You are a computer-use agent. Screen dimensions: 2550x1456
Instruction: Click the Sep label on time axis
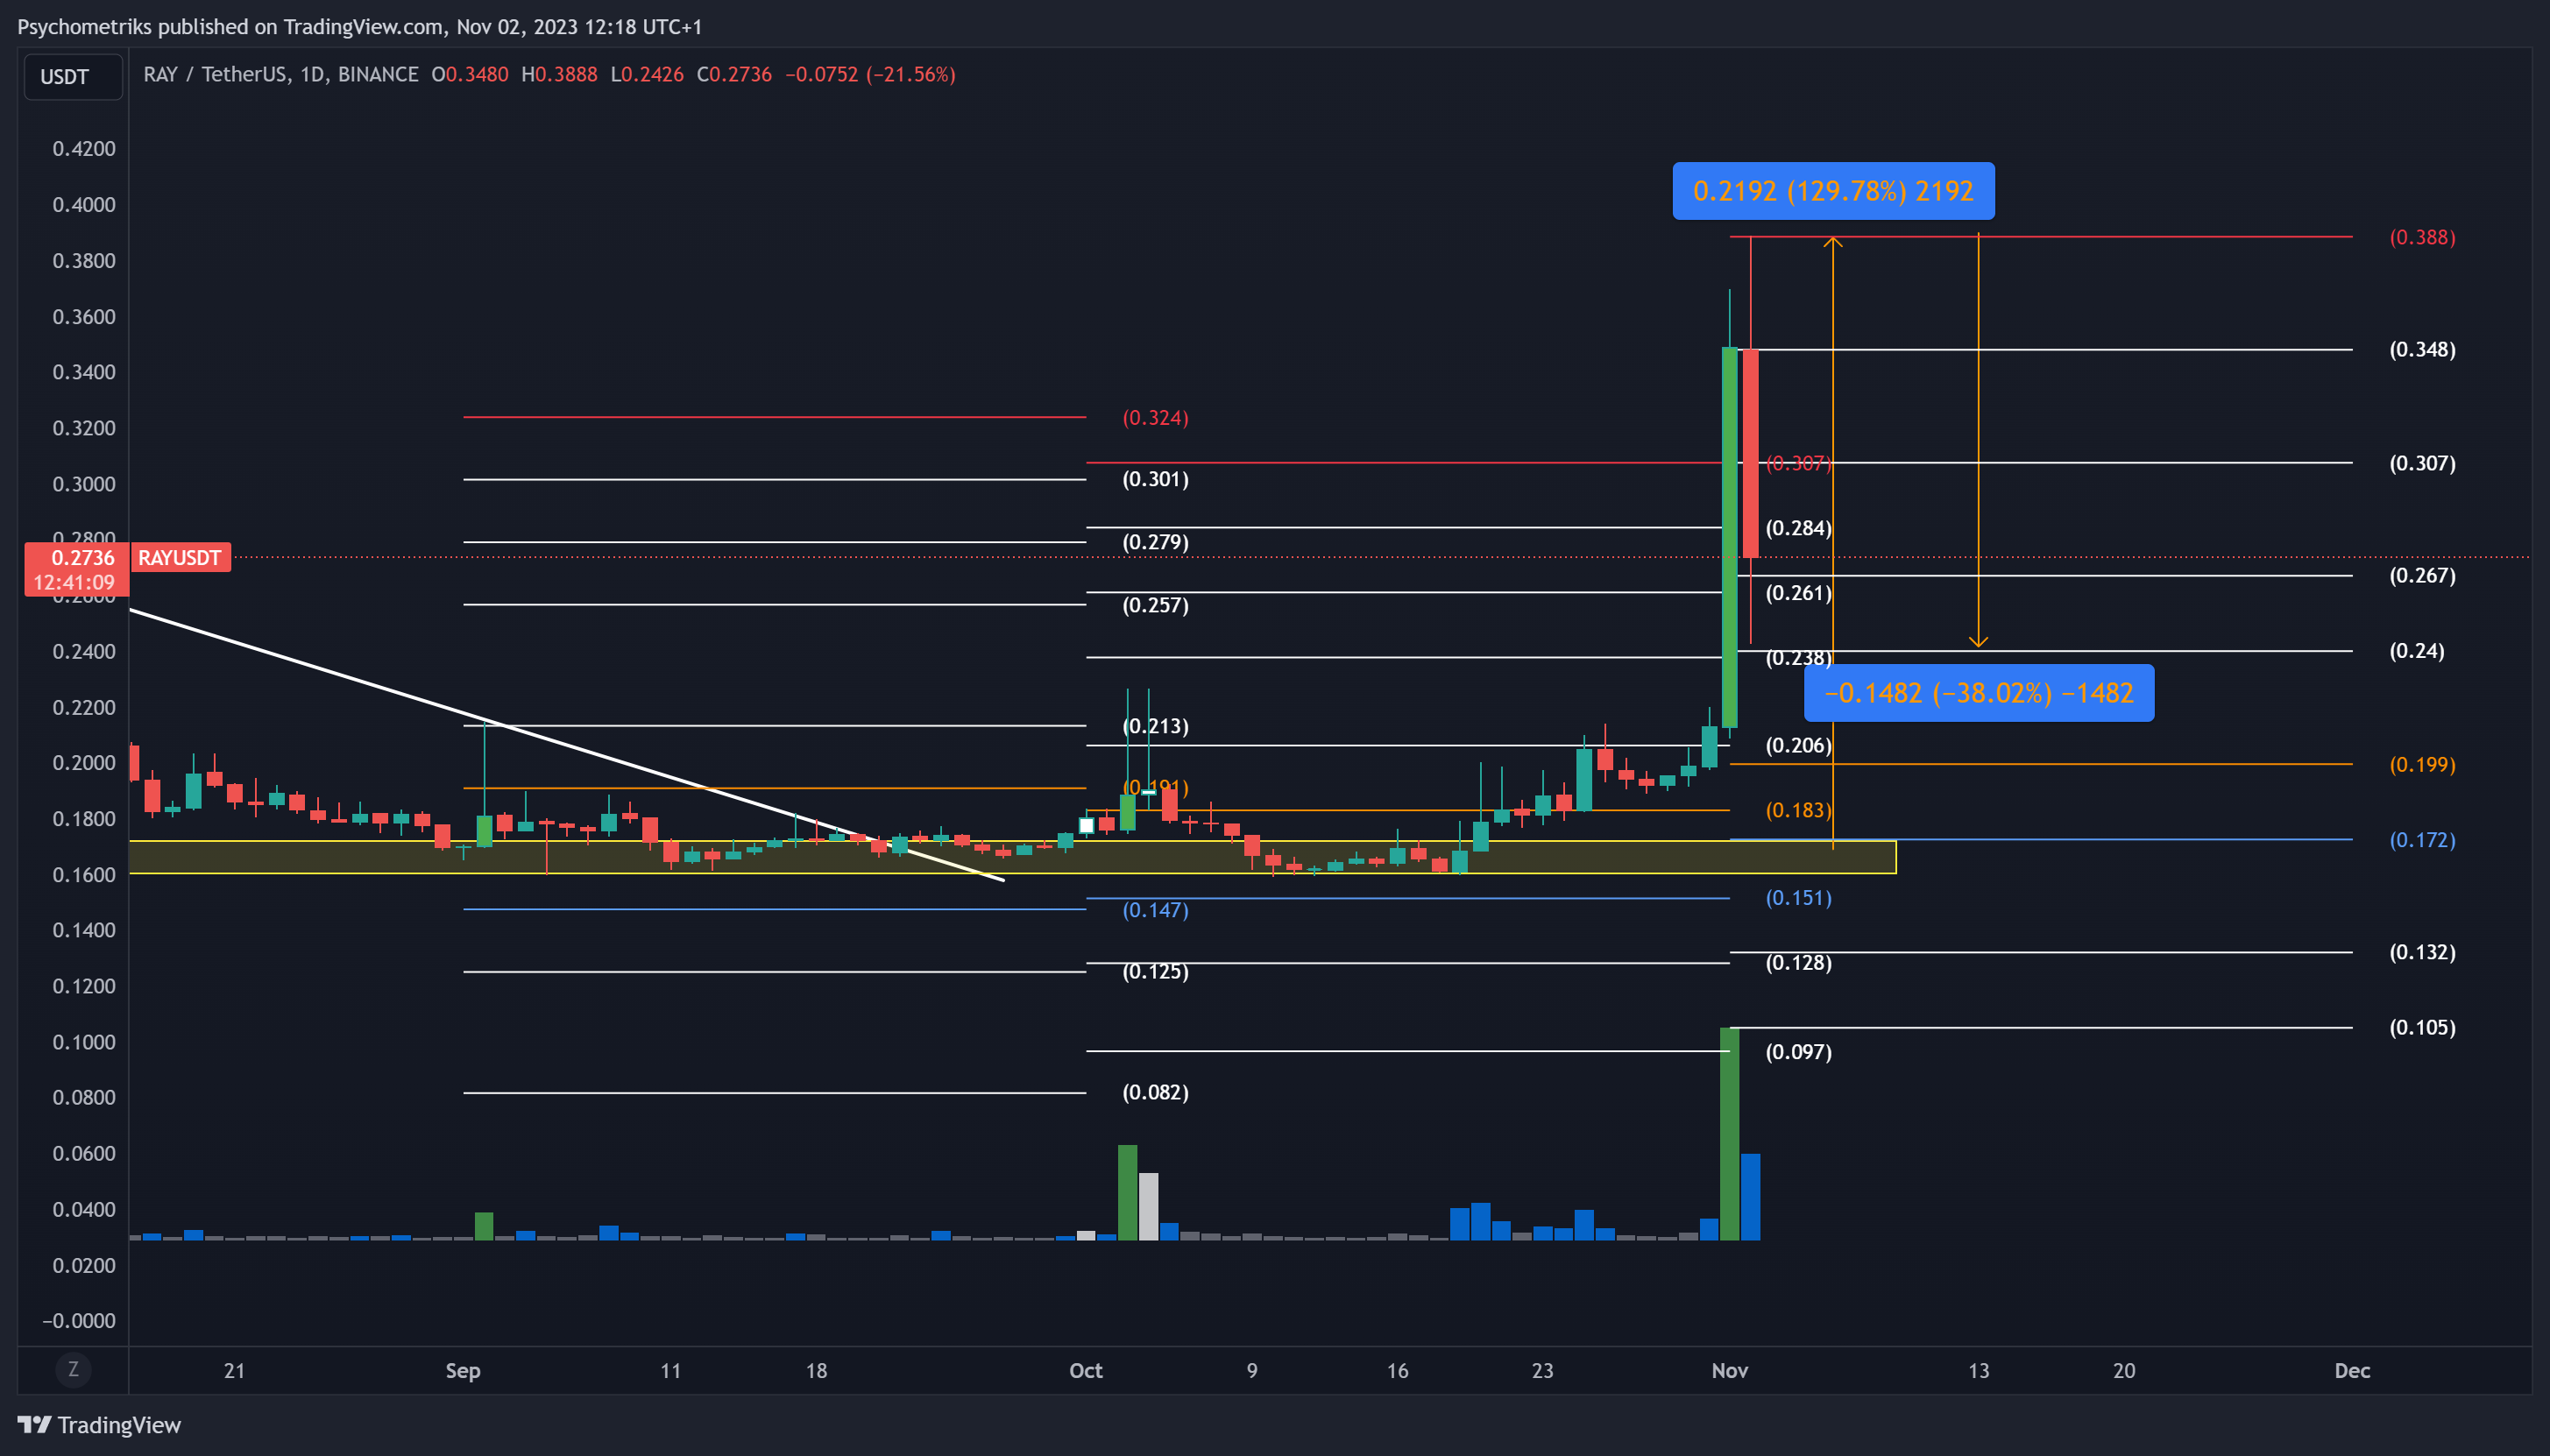(x=462, y=1370)
